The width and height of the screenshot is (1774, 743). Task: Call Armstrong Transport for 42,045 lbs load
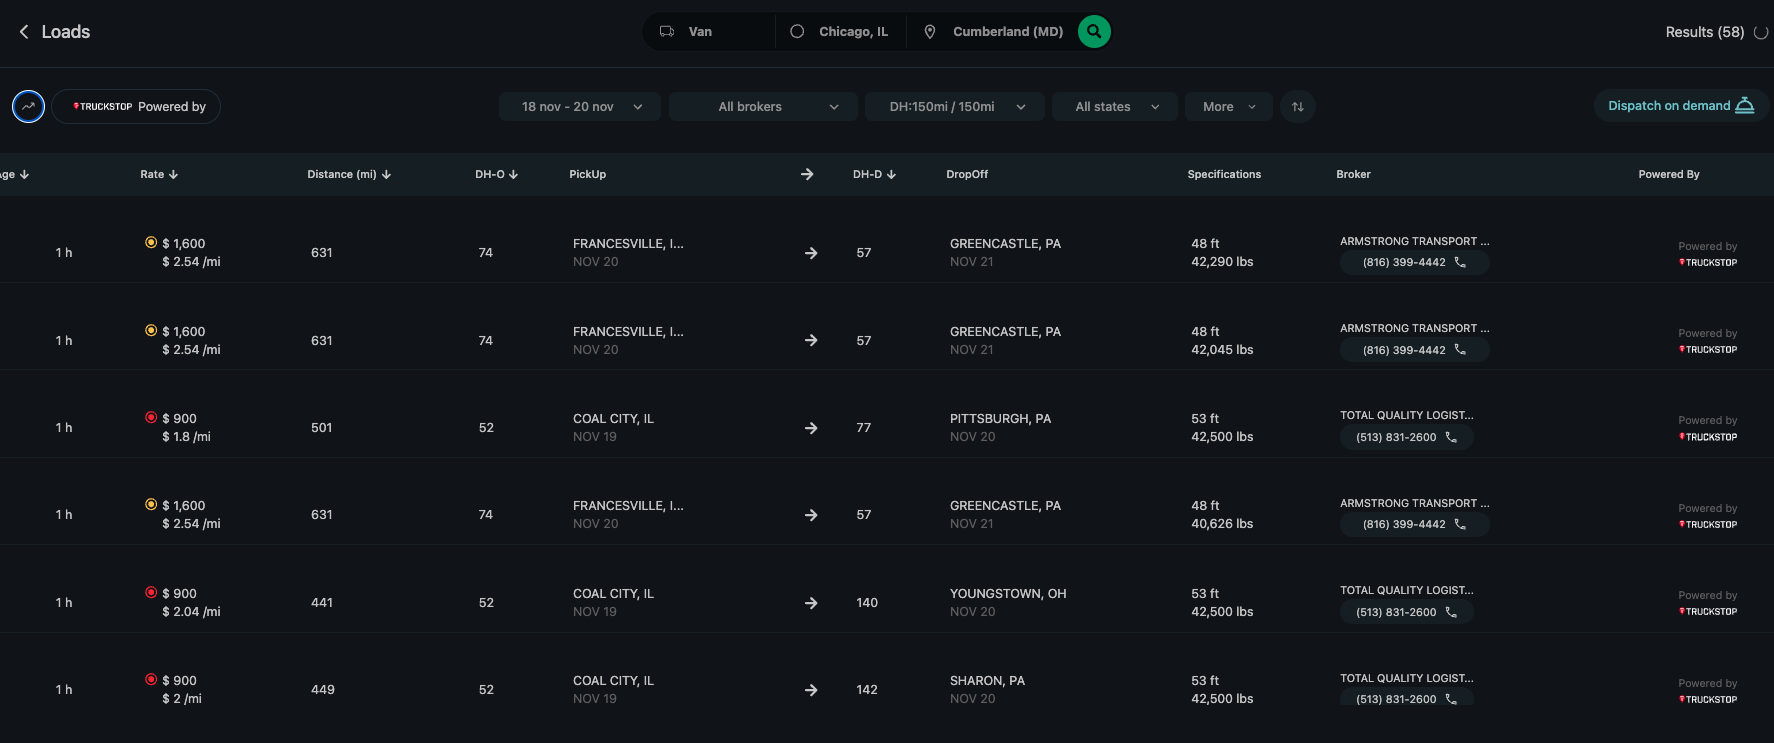click(1414, 350)
